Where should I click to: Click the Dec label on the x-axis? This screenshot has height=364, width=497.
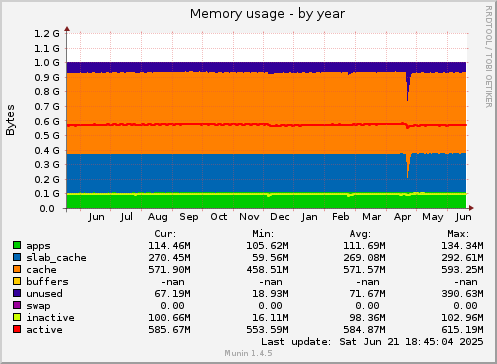[280, 217]
